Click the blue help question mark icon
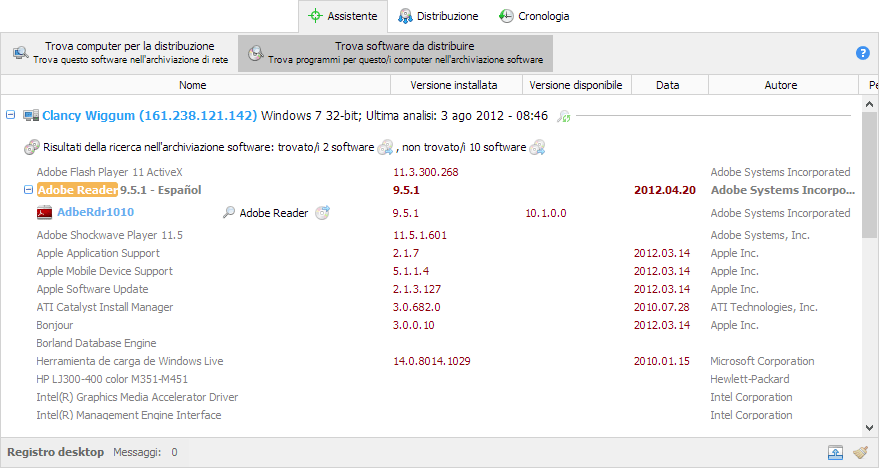Viewport: 879px width, 468px height. (x=863, y=53)
